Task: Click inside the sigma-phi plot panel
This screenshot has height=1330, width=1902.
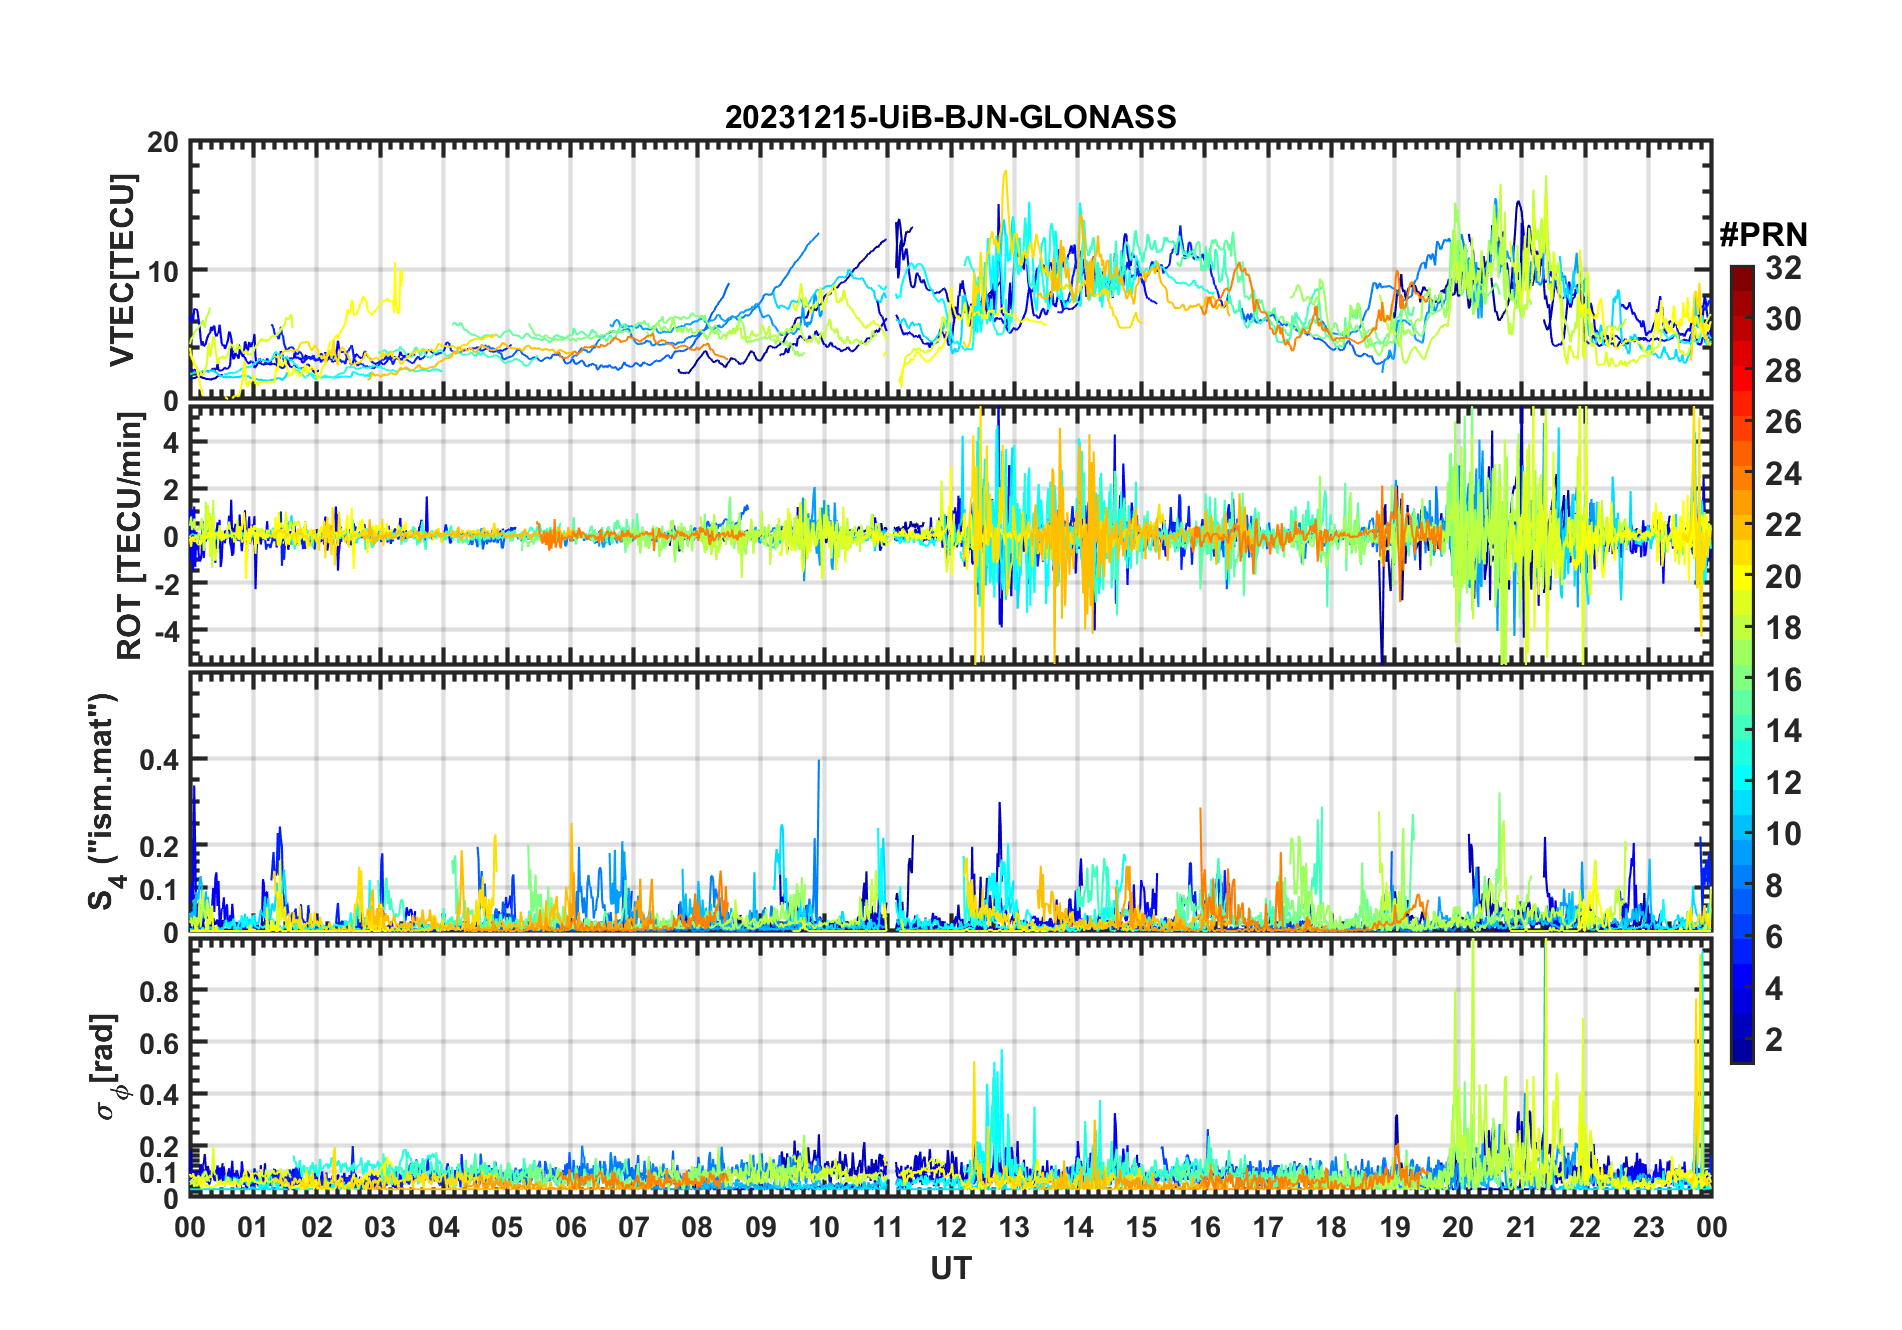Action: click(951, 1067)
